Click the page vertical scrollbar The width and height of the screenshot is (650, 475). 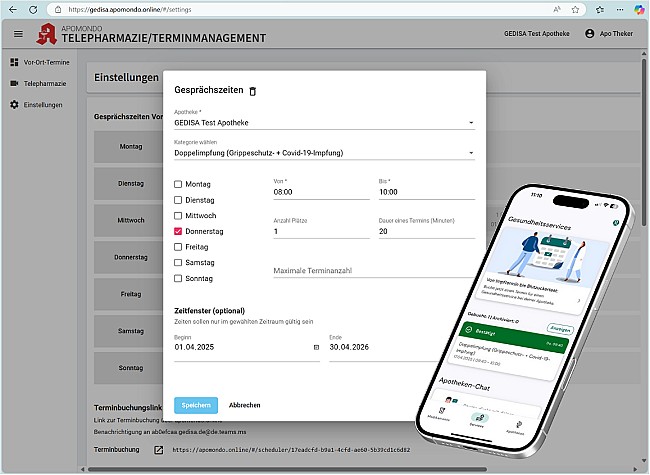pyautogui.click(x=644, y=141)
